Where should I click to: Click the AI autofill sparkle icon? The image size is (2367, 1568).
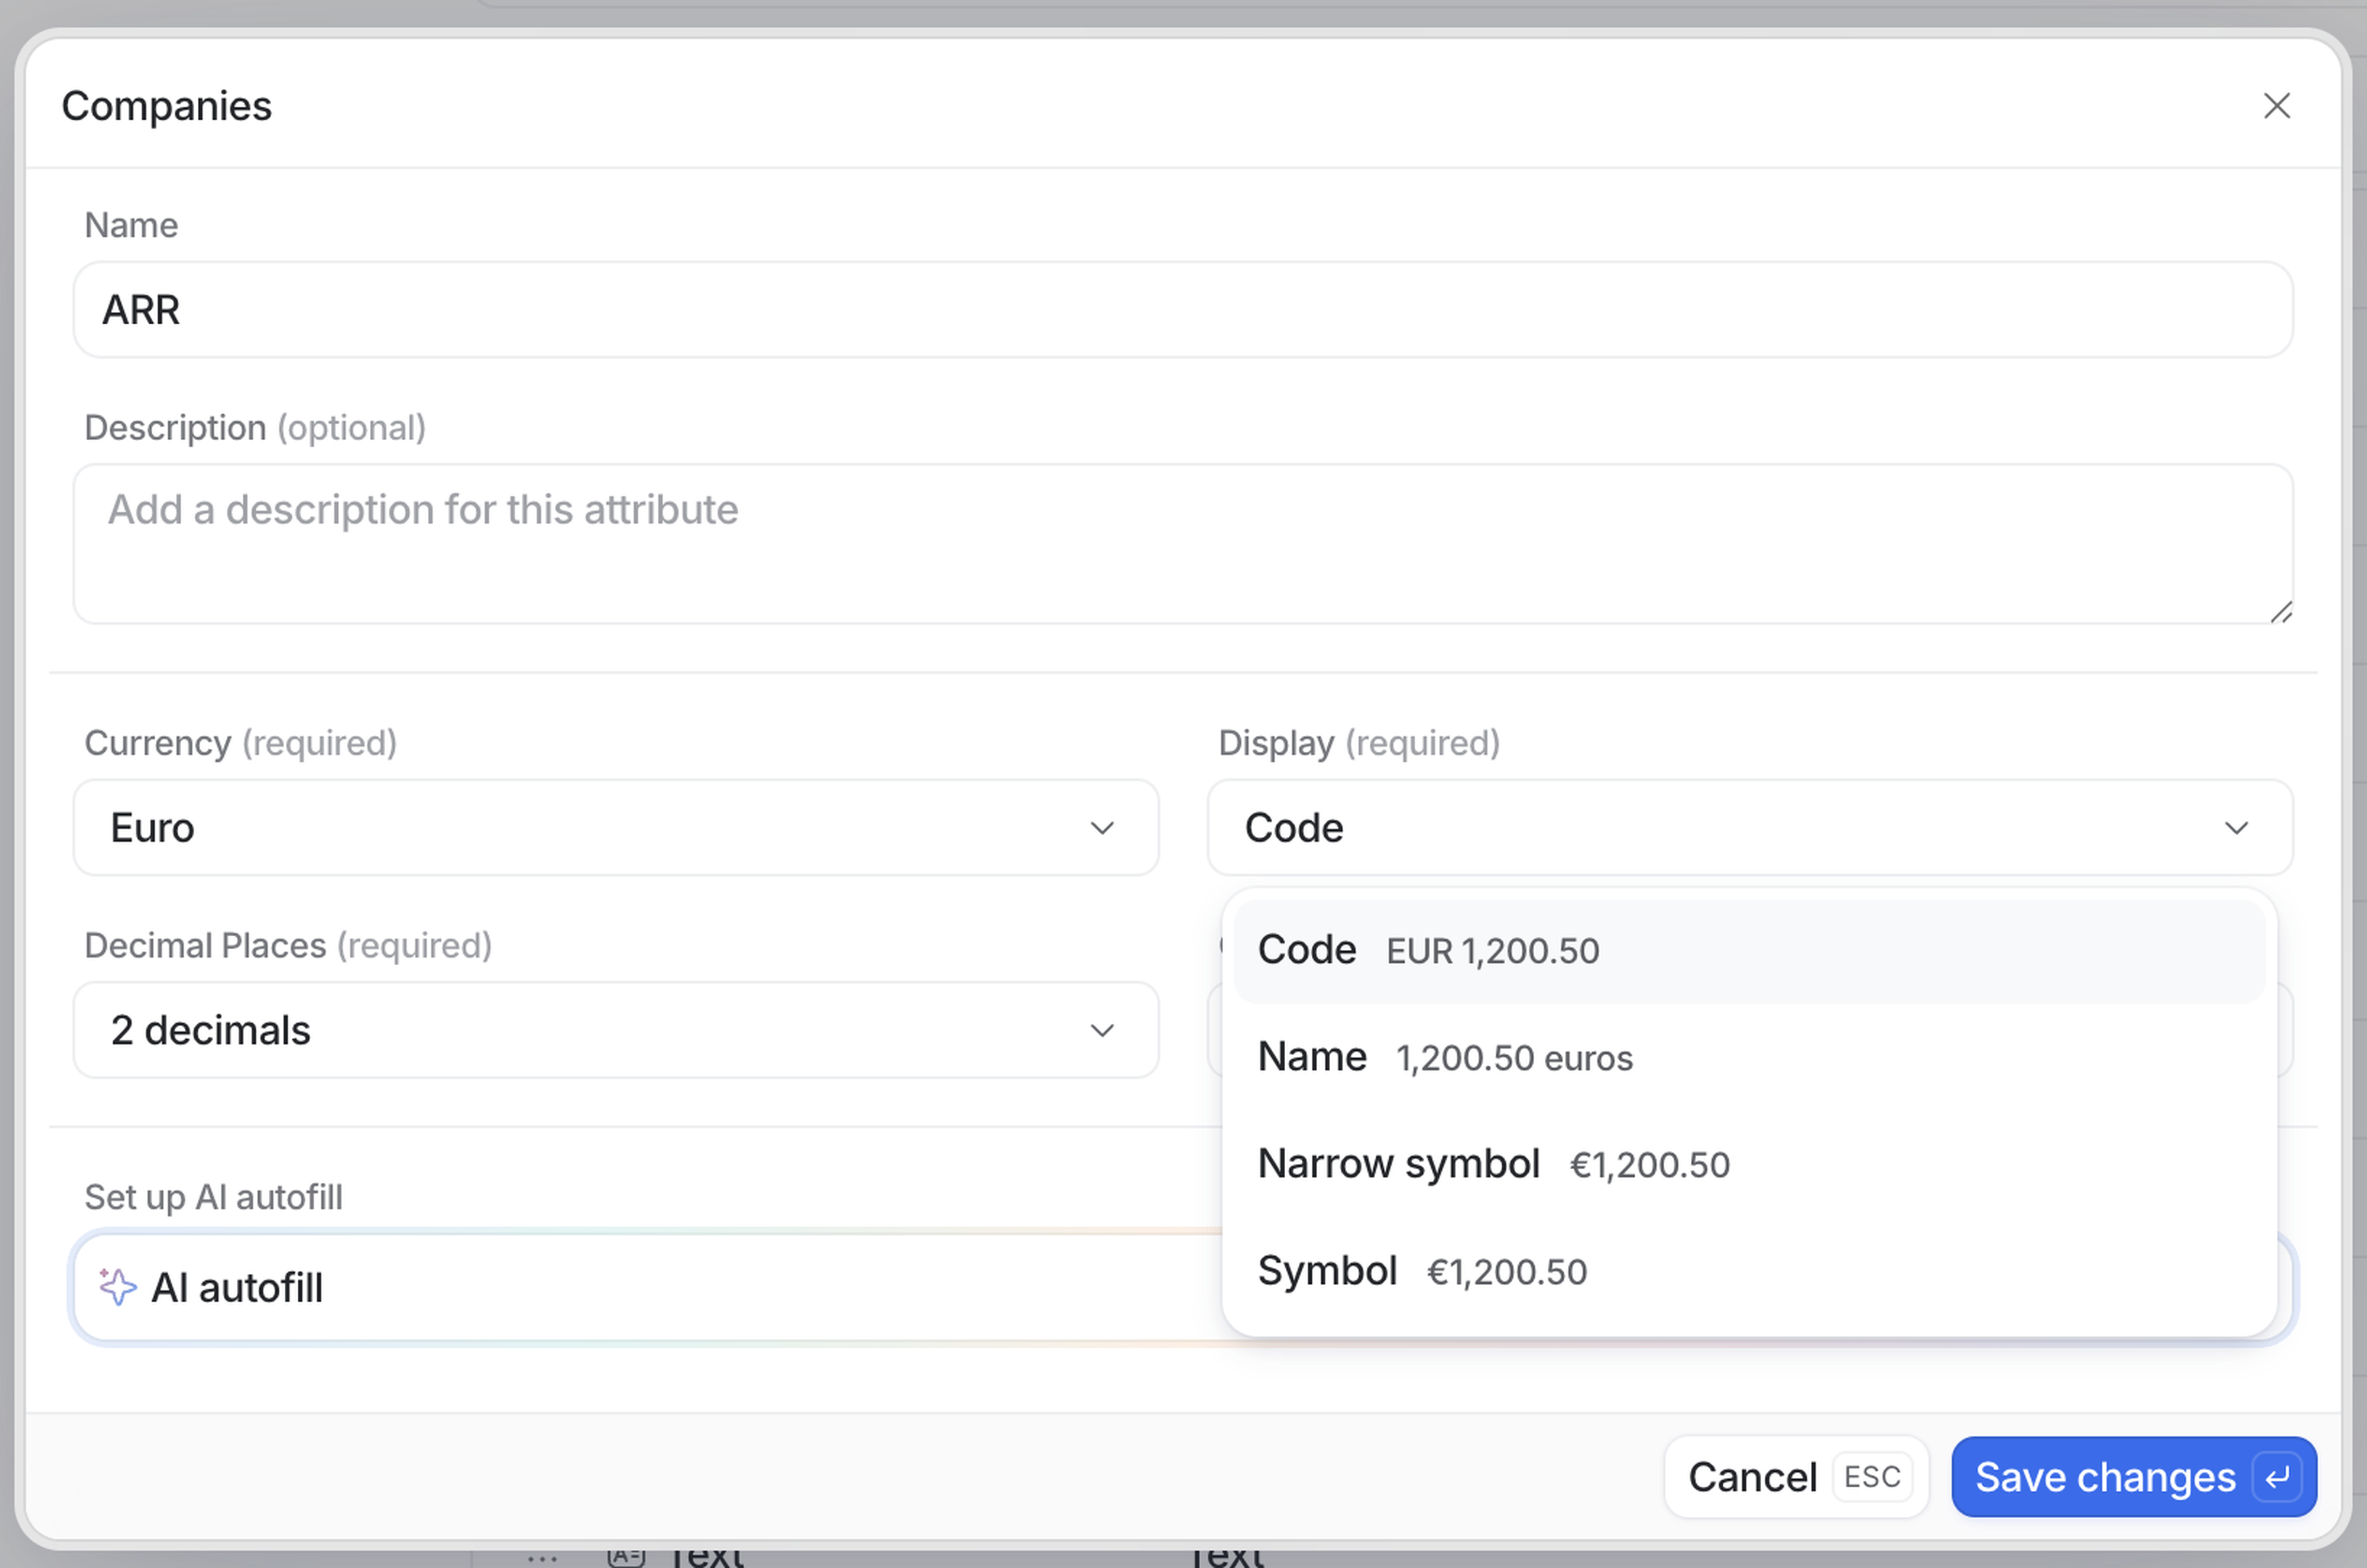118,1287
